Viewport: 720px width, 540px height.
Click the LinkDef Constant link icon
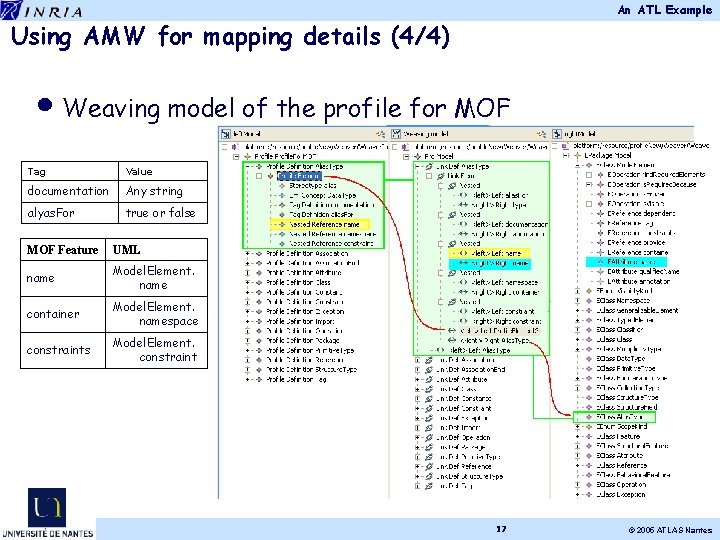point(428,399)
